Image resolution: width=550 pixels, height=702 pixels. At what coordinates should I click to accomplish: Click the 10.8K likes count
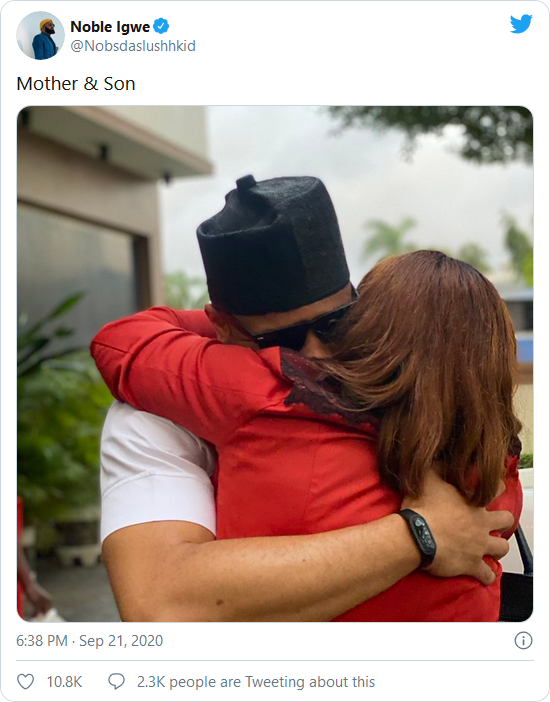point(64,682)
